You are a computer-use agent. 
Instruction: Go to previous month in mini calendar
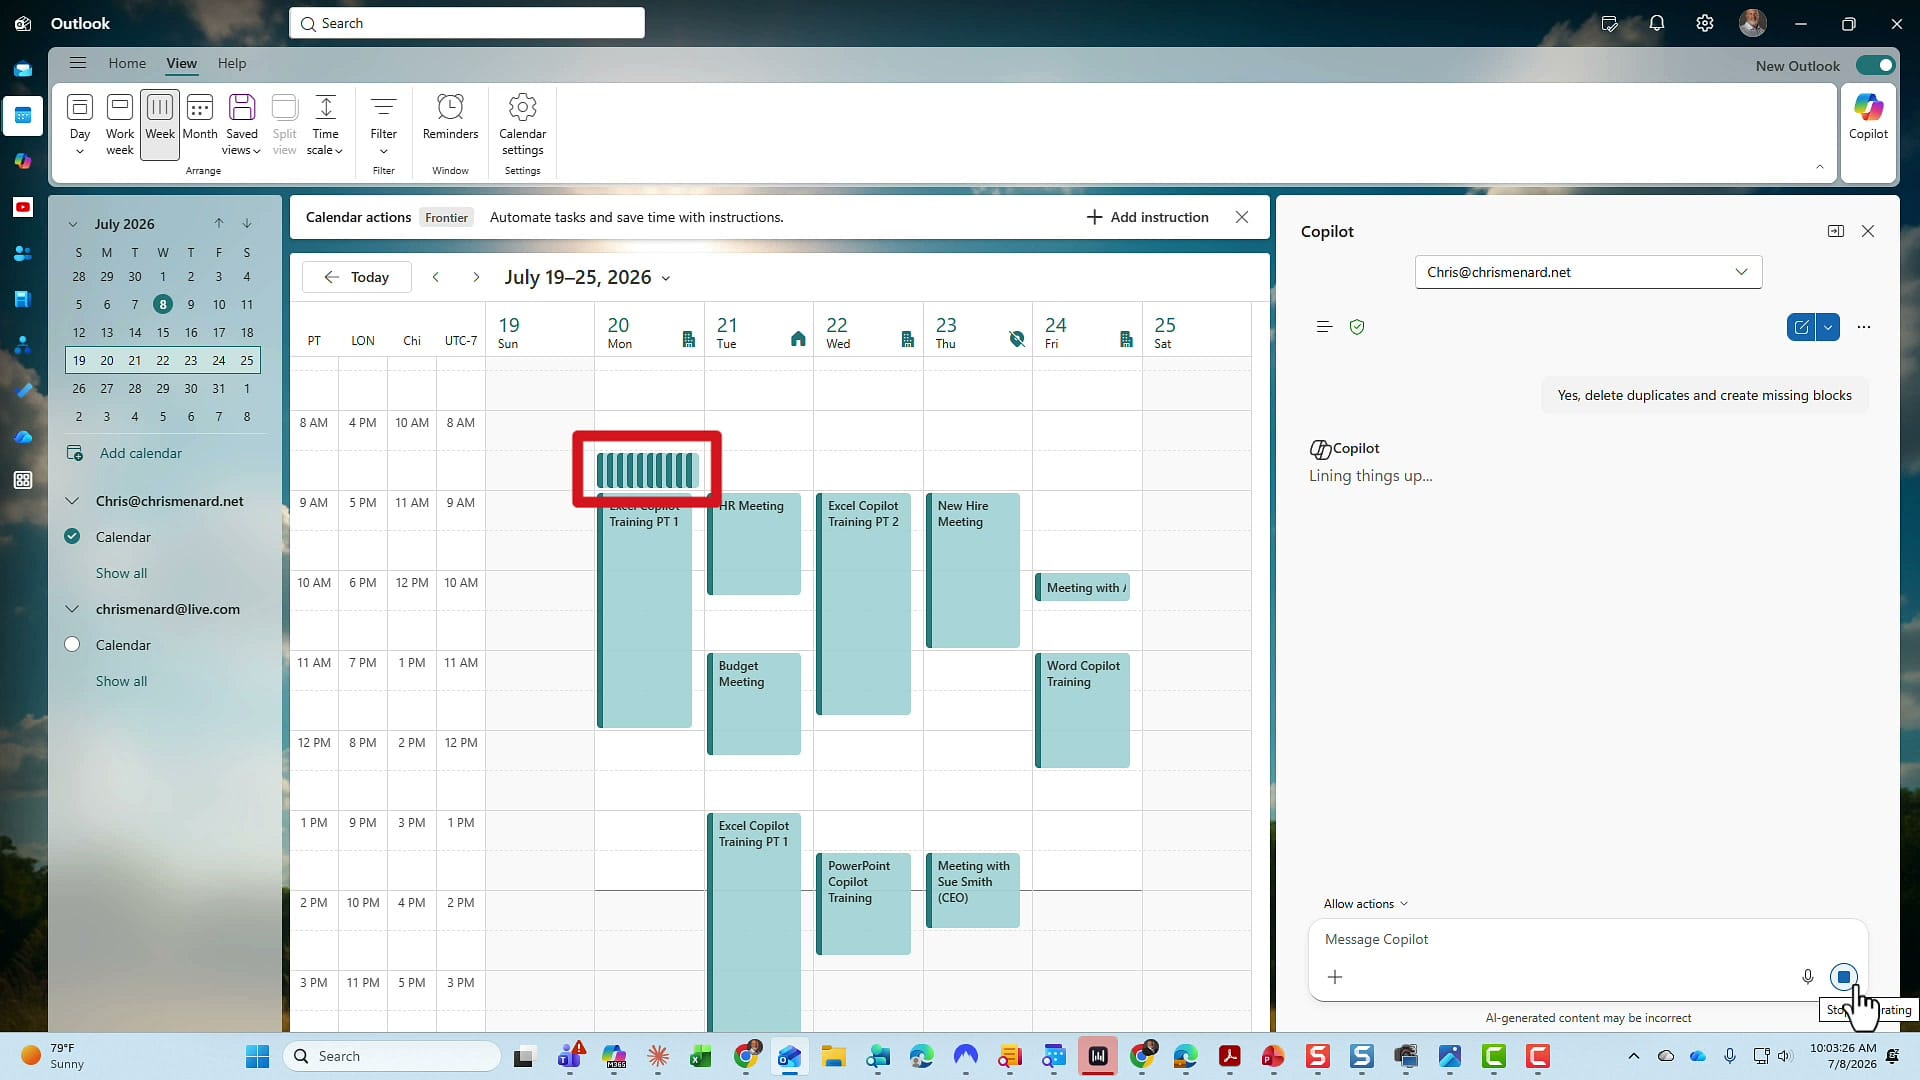coord(218,223)
